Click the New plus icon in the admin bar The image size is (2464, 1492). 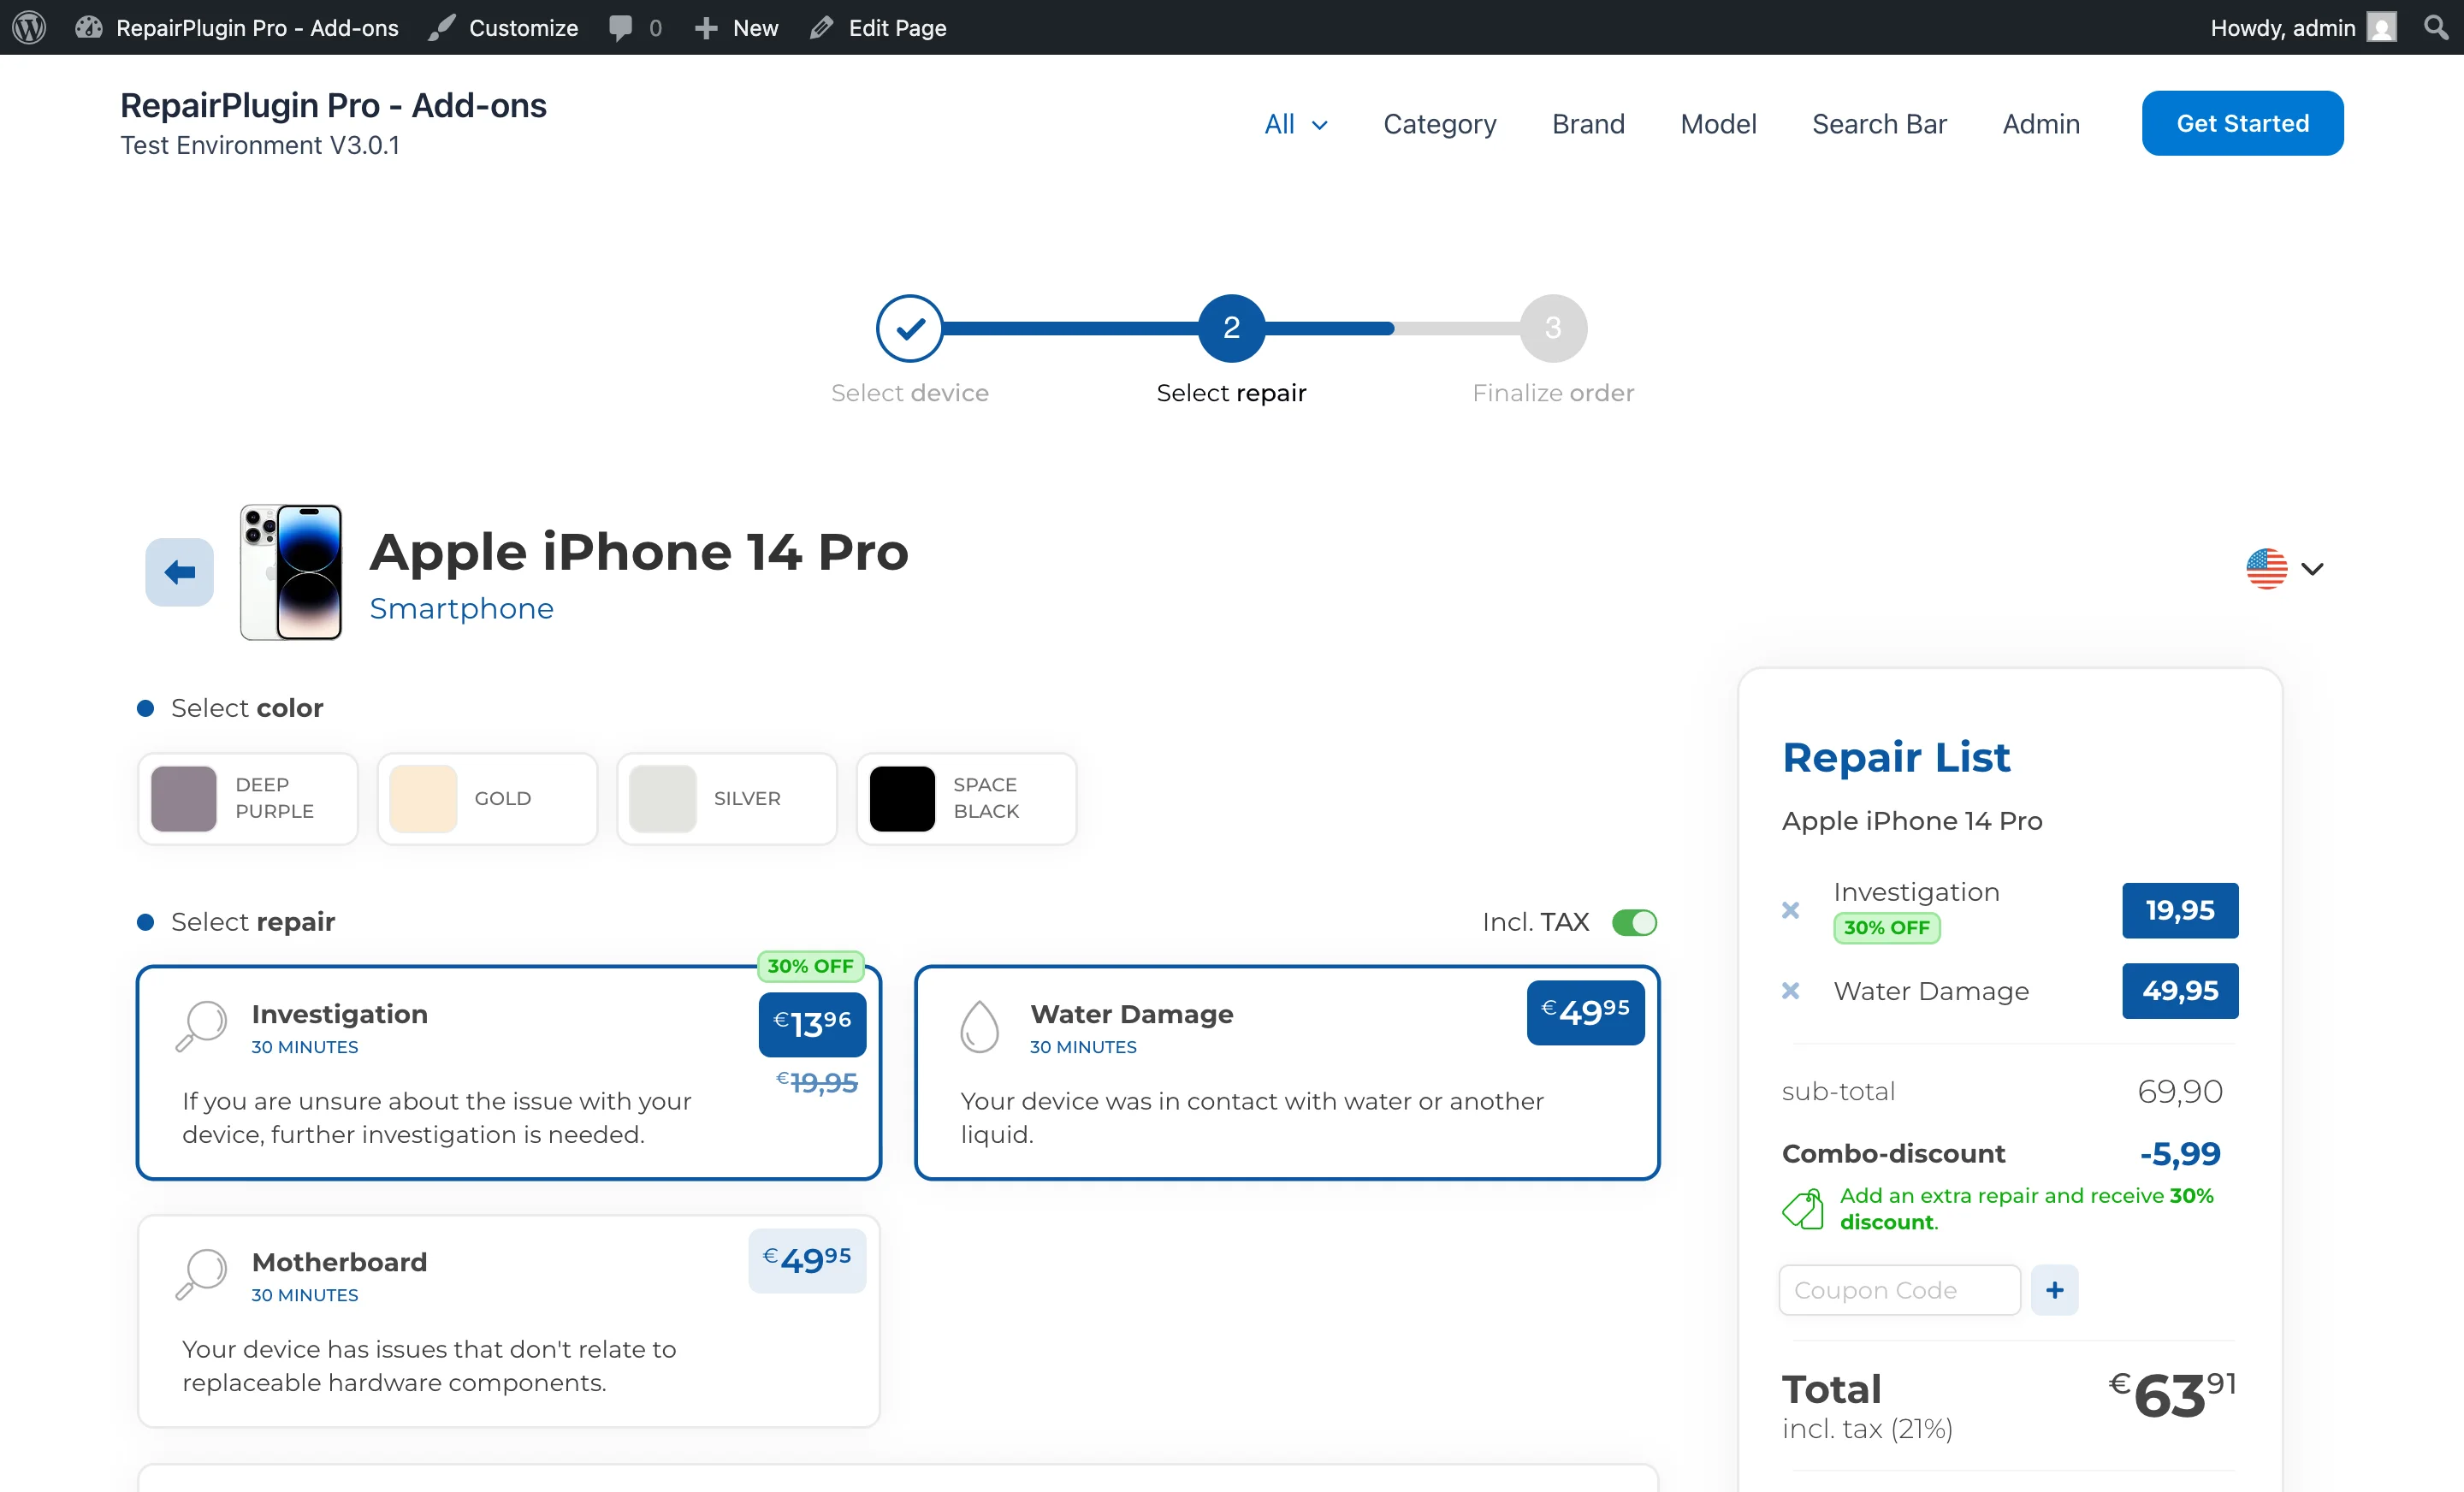click(707, 27)
